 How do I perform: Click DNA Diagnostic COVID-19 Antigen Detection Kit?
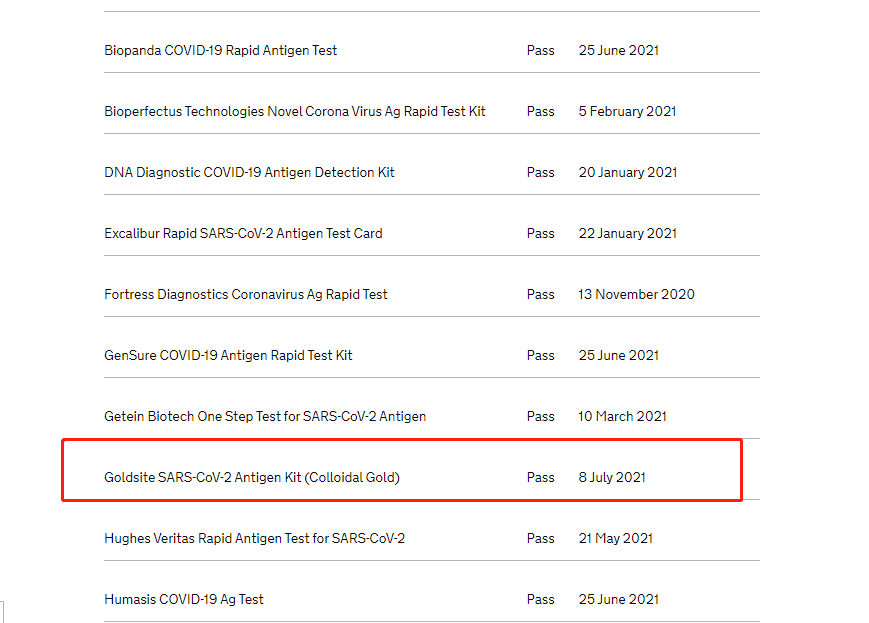coord(249,172)
